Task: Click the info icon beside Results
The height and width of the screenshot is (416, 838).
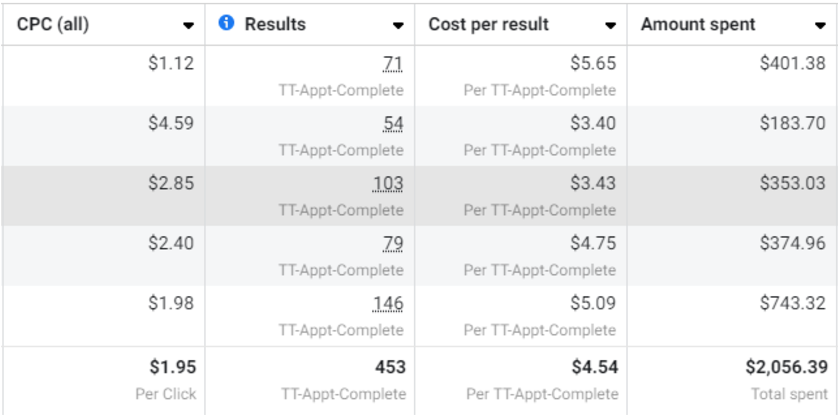Action: (226, 24)
